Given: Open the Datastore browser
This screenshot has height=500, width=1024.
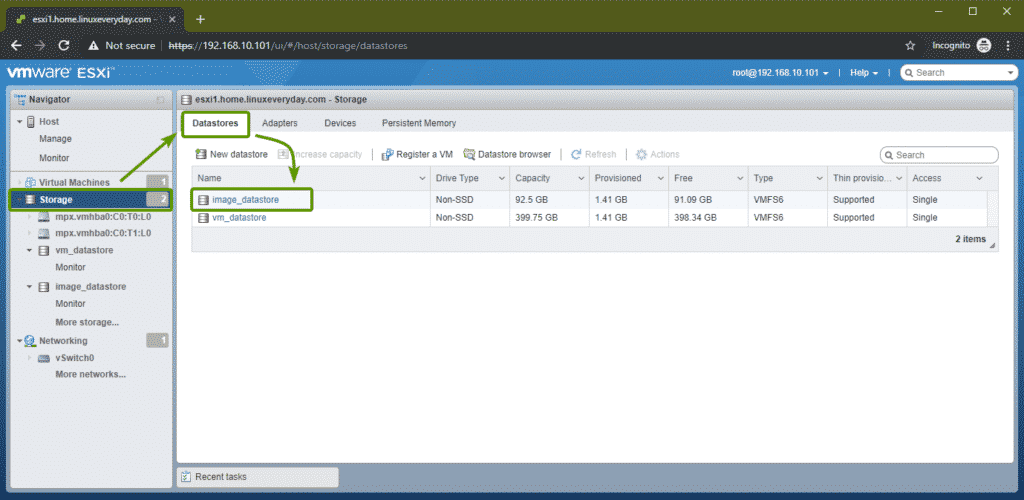Looking at the screenshot, I should pos(469,155).
